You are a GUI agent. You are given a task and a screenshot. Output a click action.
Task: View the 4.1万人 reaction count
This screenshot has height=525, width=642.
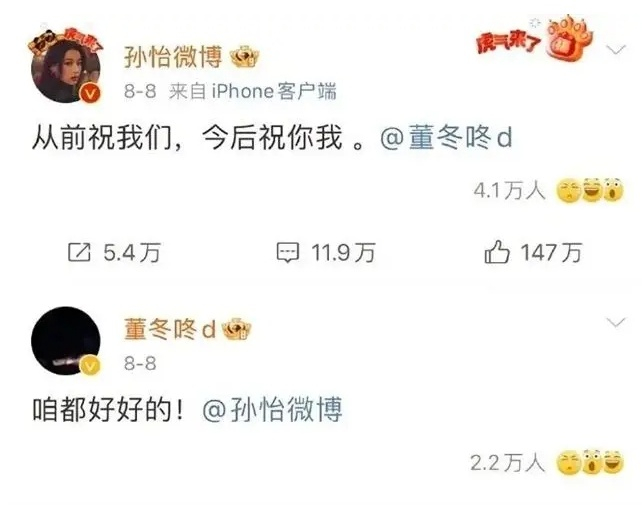(x=509, y=191)
